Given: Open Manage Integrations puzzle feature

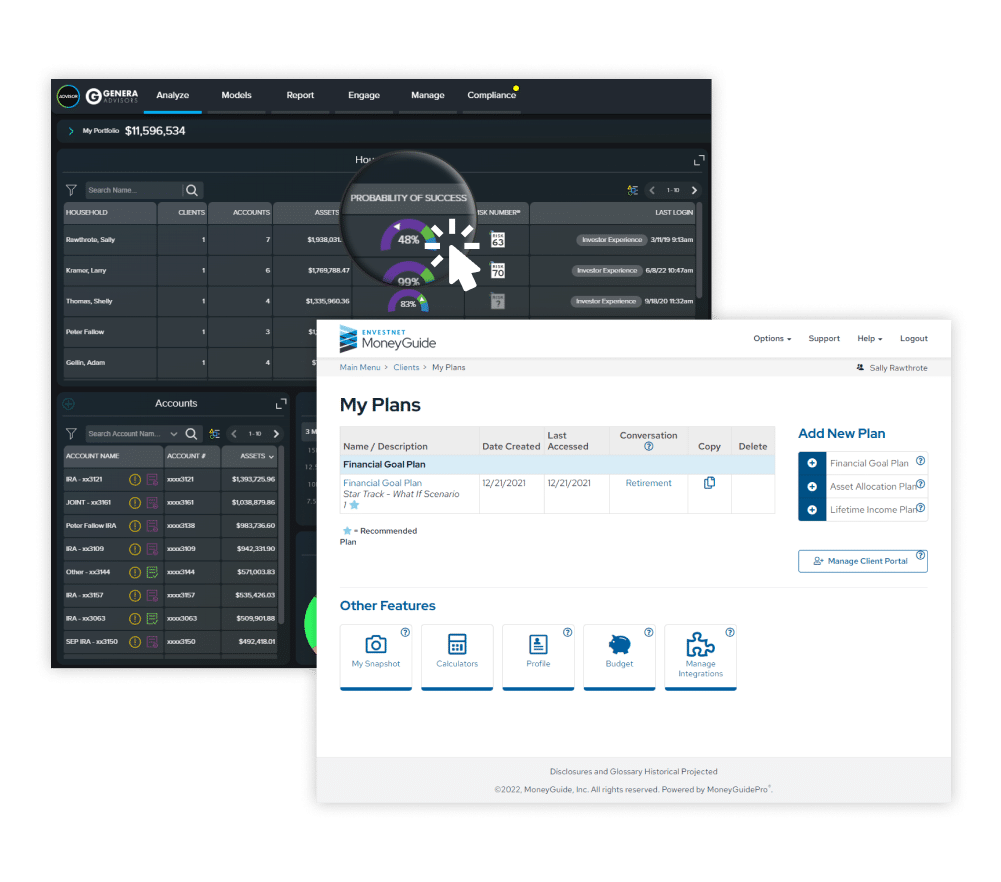Looking at the screenshot, I should pyautogui.click(x=700, y=656).
